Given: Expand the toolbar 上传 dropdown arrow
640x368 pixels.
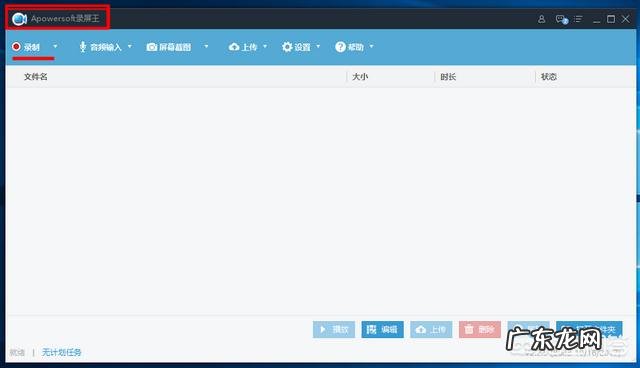Looking at the screenshot, I should coord(265,47).
